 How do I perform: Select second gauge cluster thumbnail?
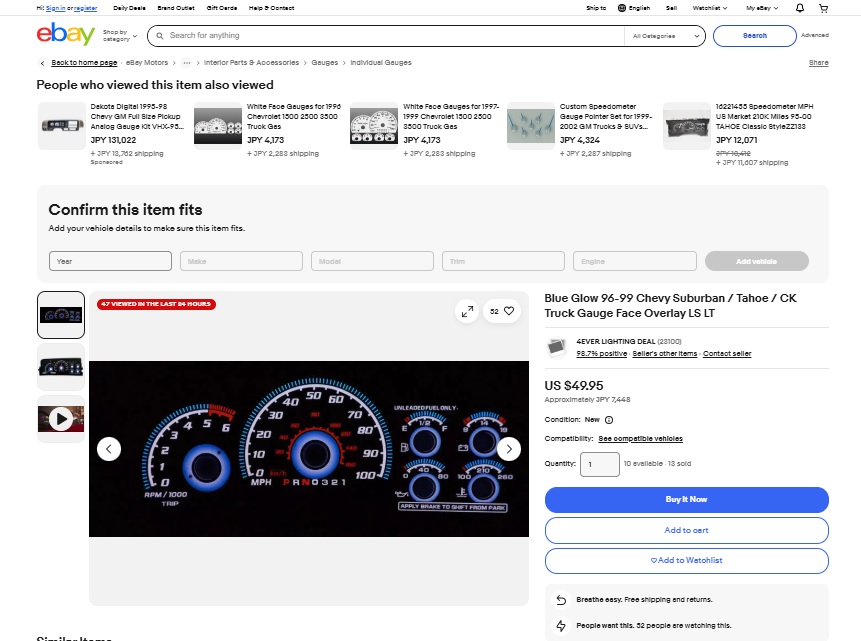click(x=61, y=367)
